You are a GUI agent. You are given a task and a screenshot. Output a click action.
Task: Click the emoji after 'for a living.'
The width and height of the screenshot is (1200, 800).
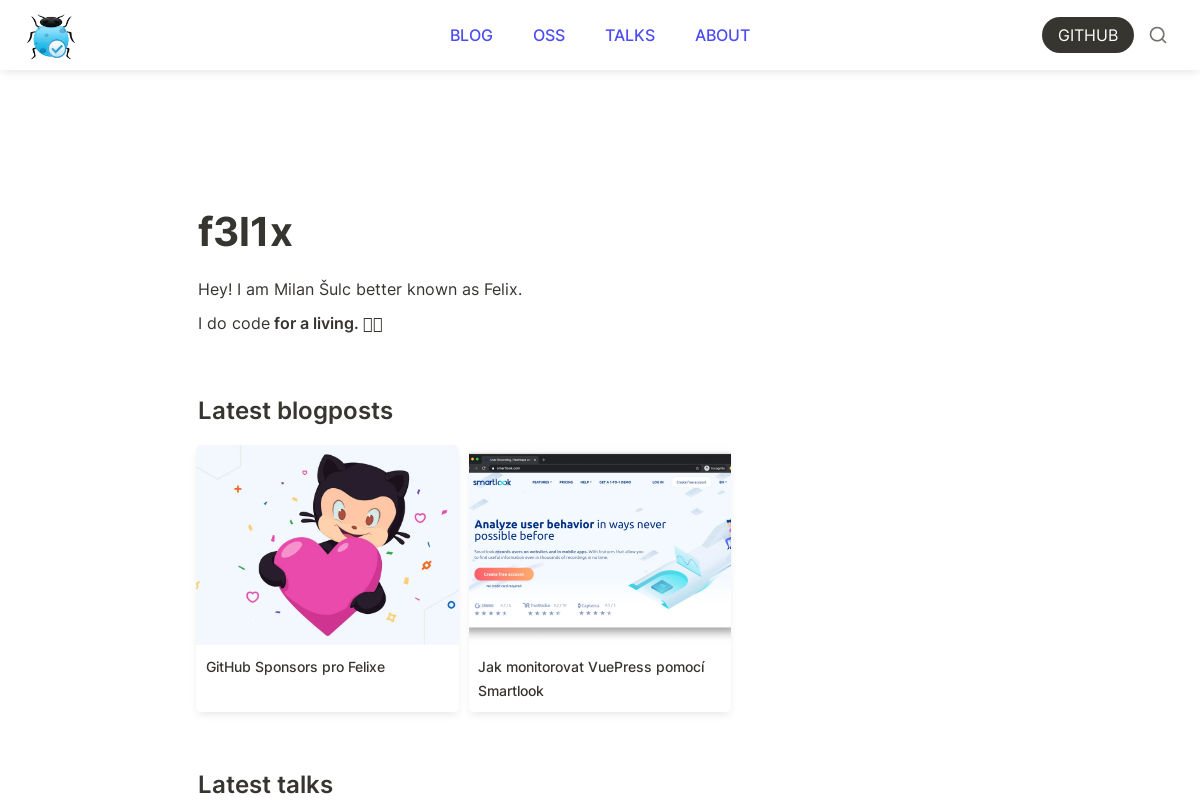click(x=373, y=324)
